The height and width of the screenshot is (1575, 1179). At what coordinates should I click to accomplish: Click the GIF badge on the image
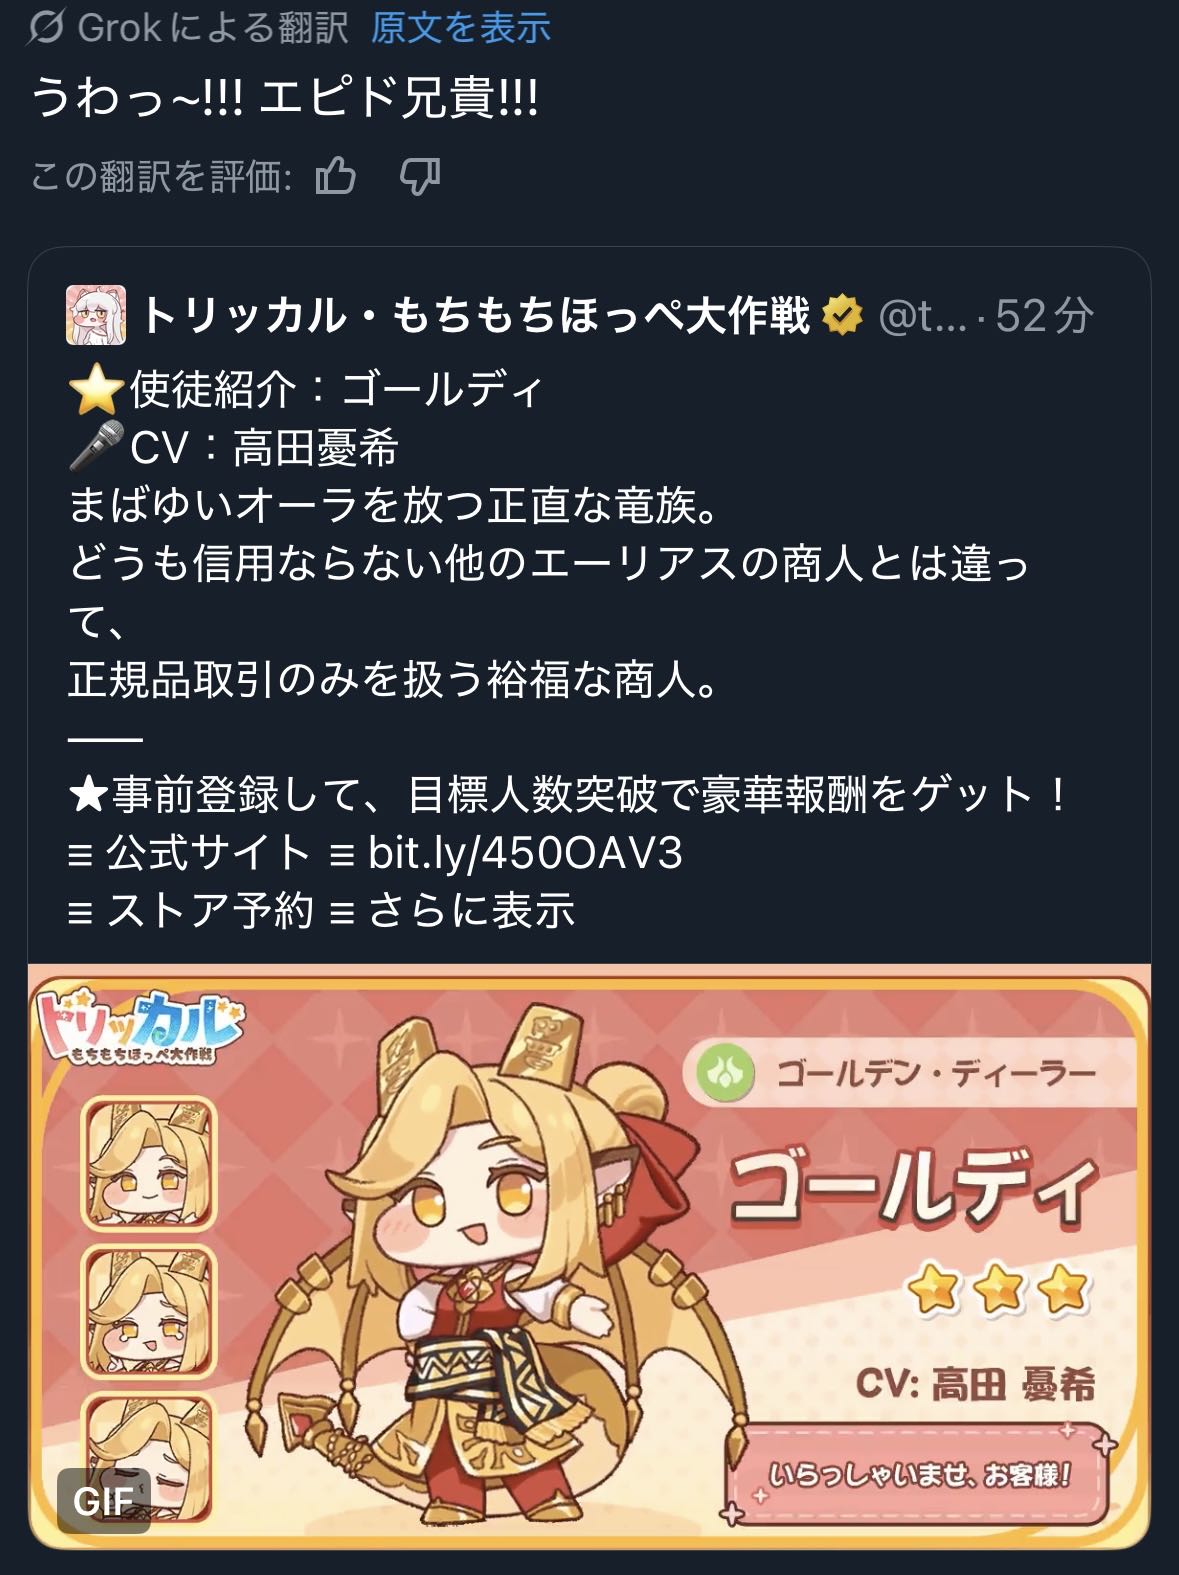click(103, 1500)
